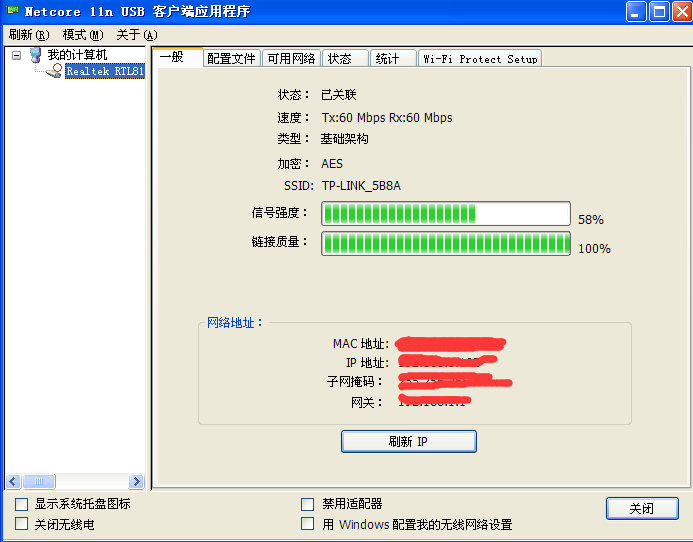Enable 用 Windows 配置我的无线网络设置 checkbox
This screenshot has height=542, width=693.
[x=308, y=524]
